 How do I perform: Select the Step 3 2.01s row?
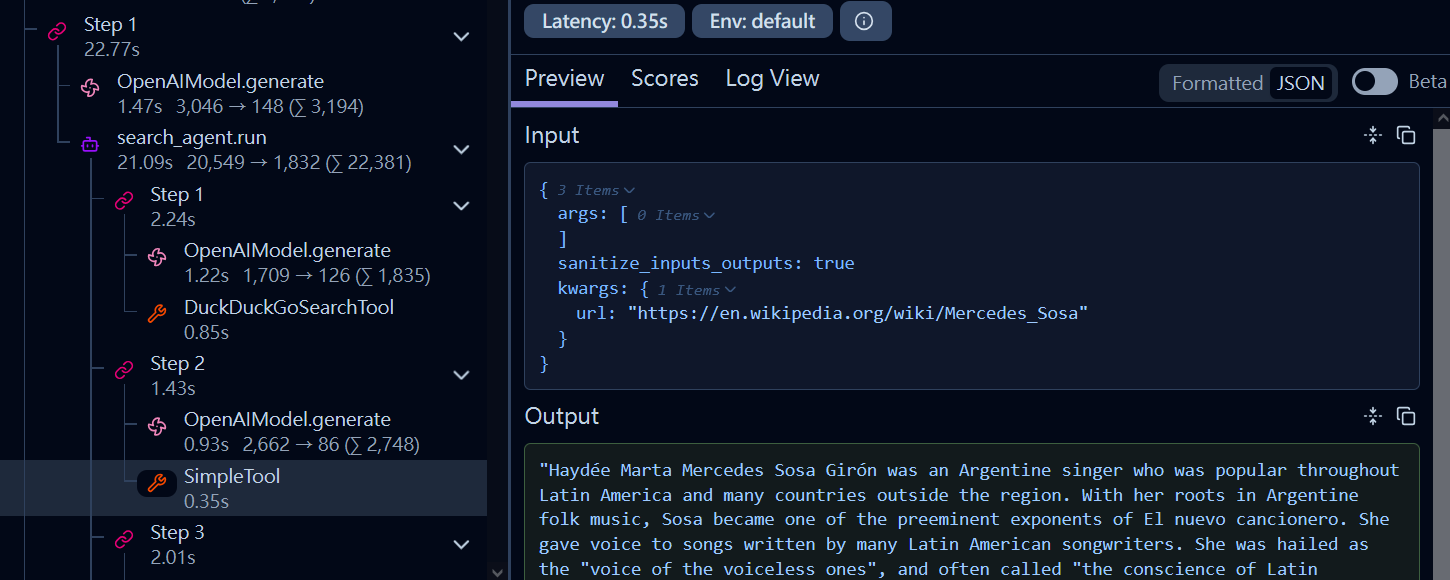tap(243, 544)
